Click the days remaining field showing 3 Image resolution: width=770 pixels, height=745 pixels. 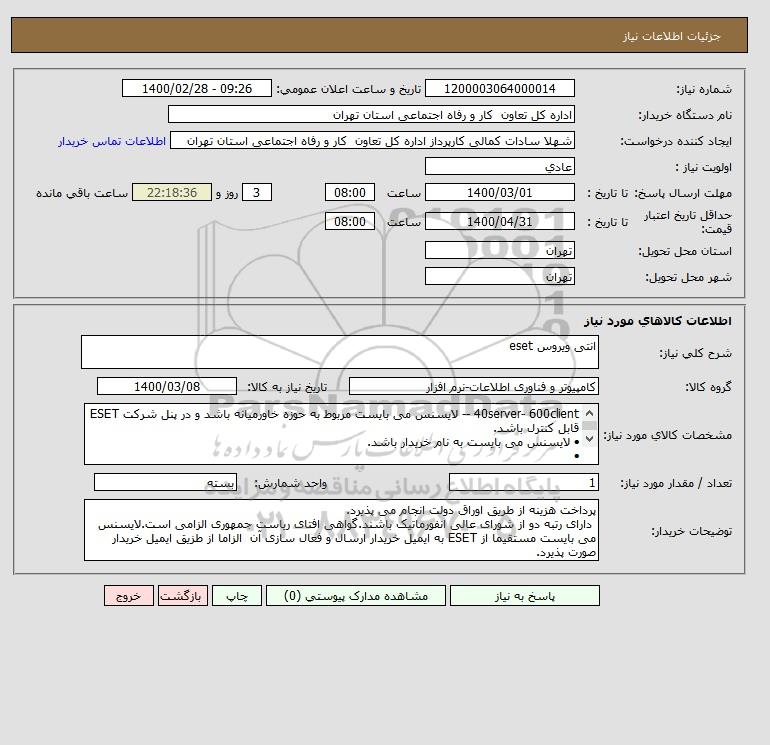(x=256, y=193)
